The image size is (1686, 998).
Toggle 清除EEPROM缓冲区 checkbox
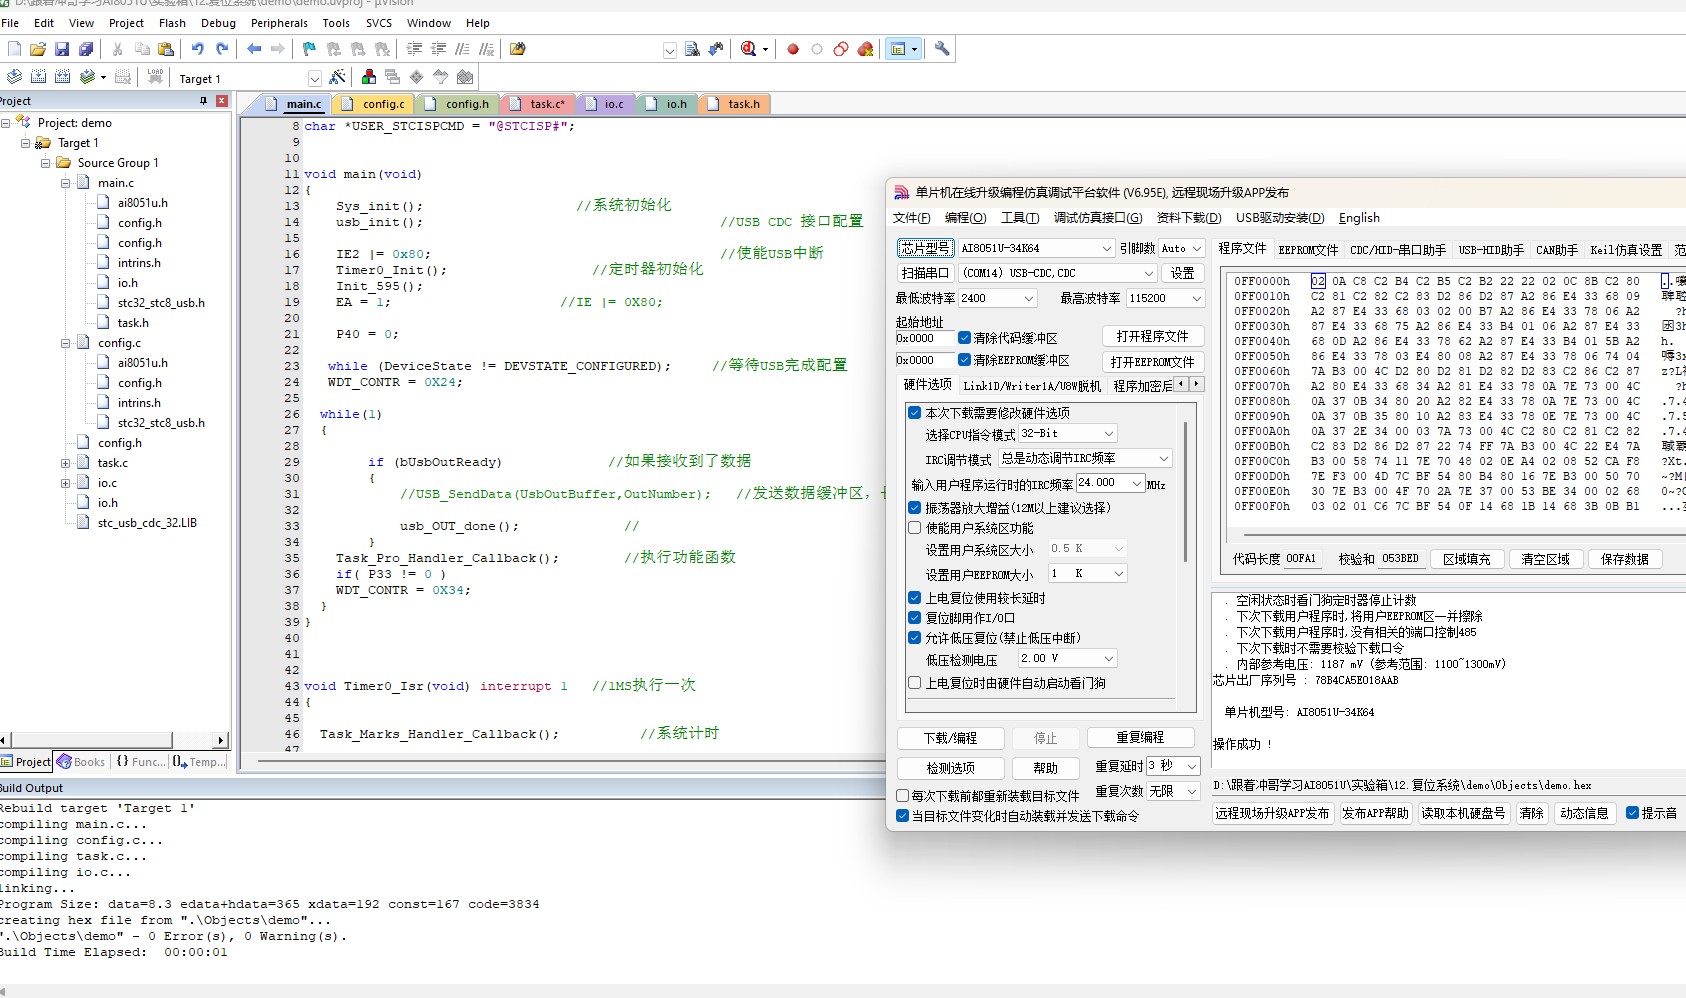click(x=965, y=360)
